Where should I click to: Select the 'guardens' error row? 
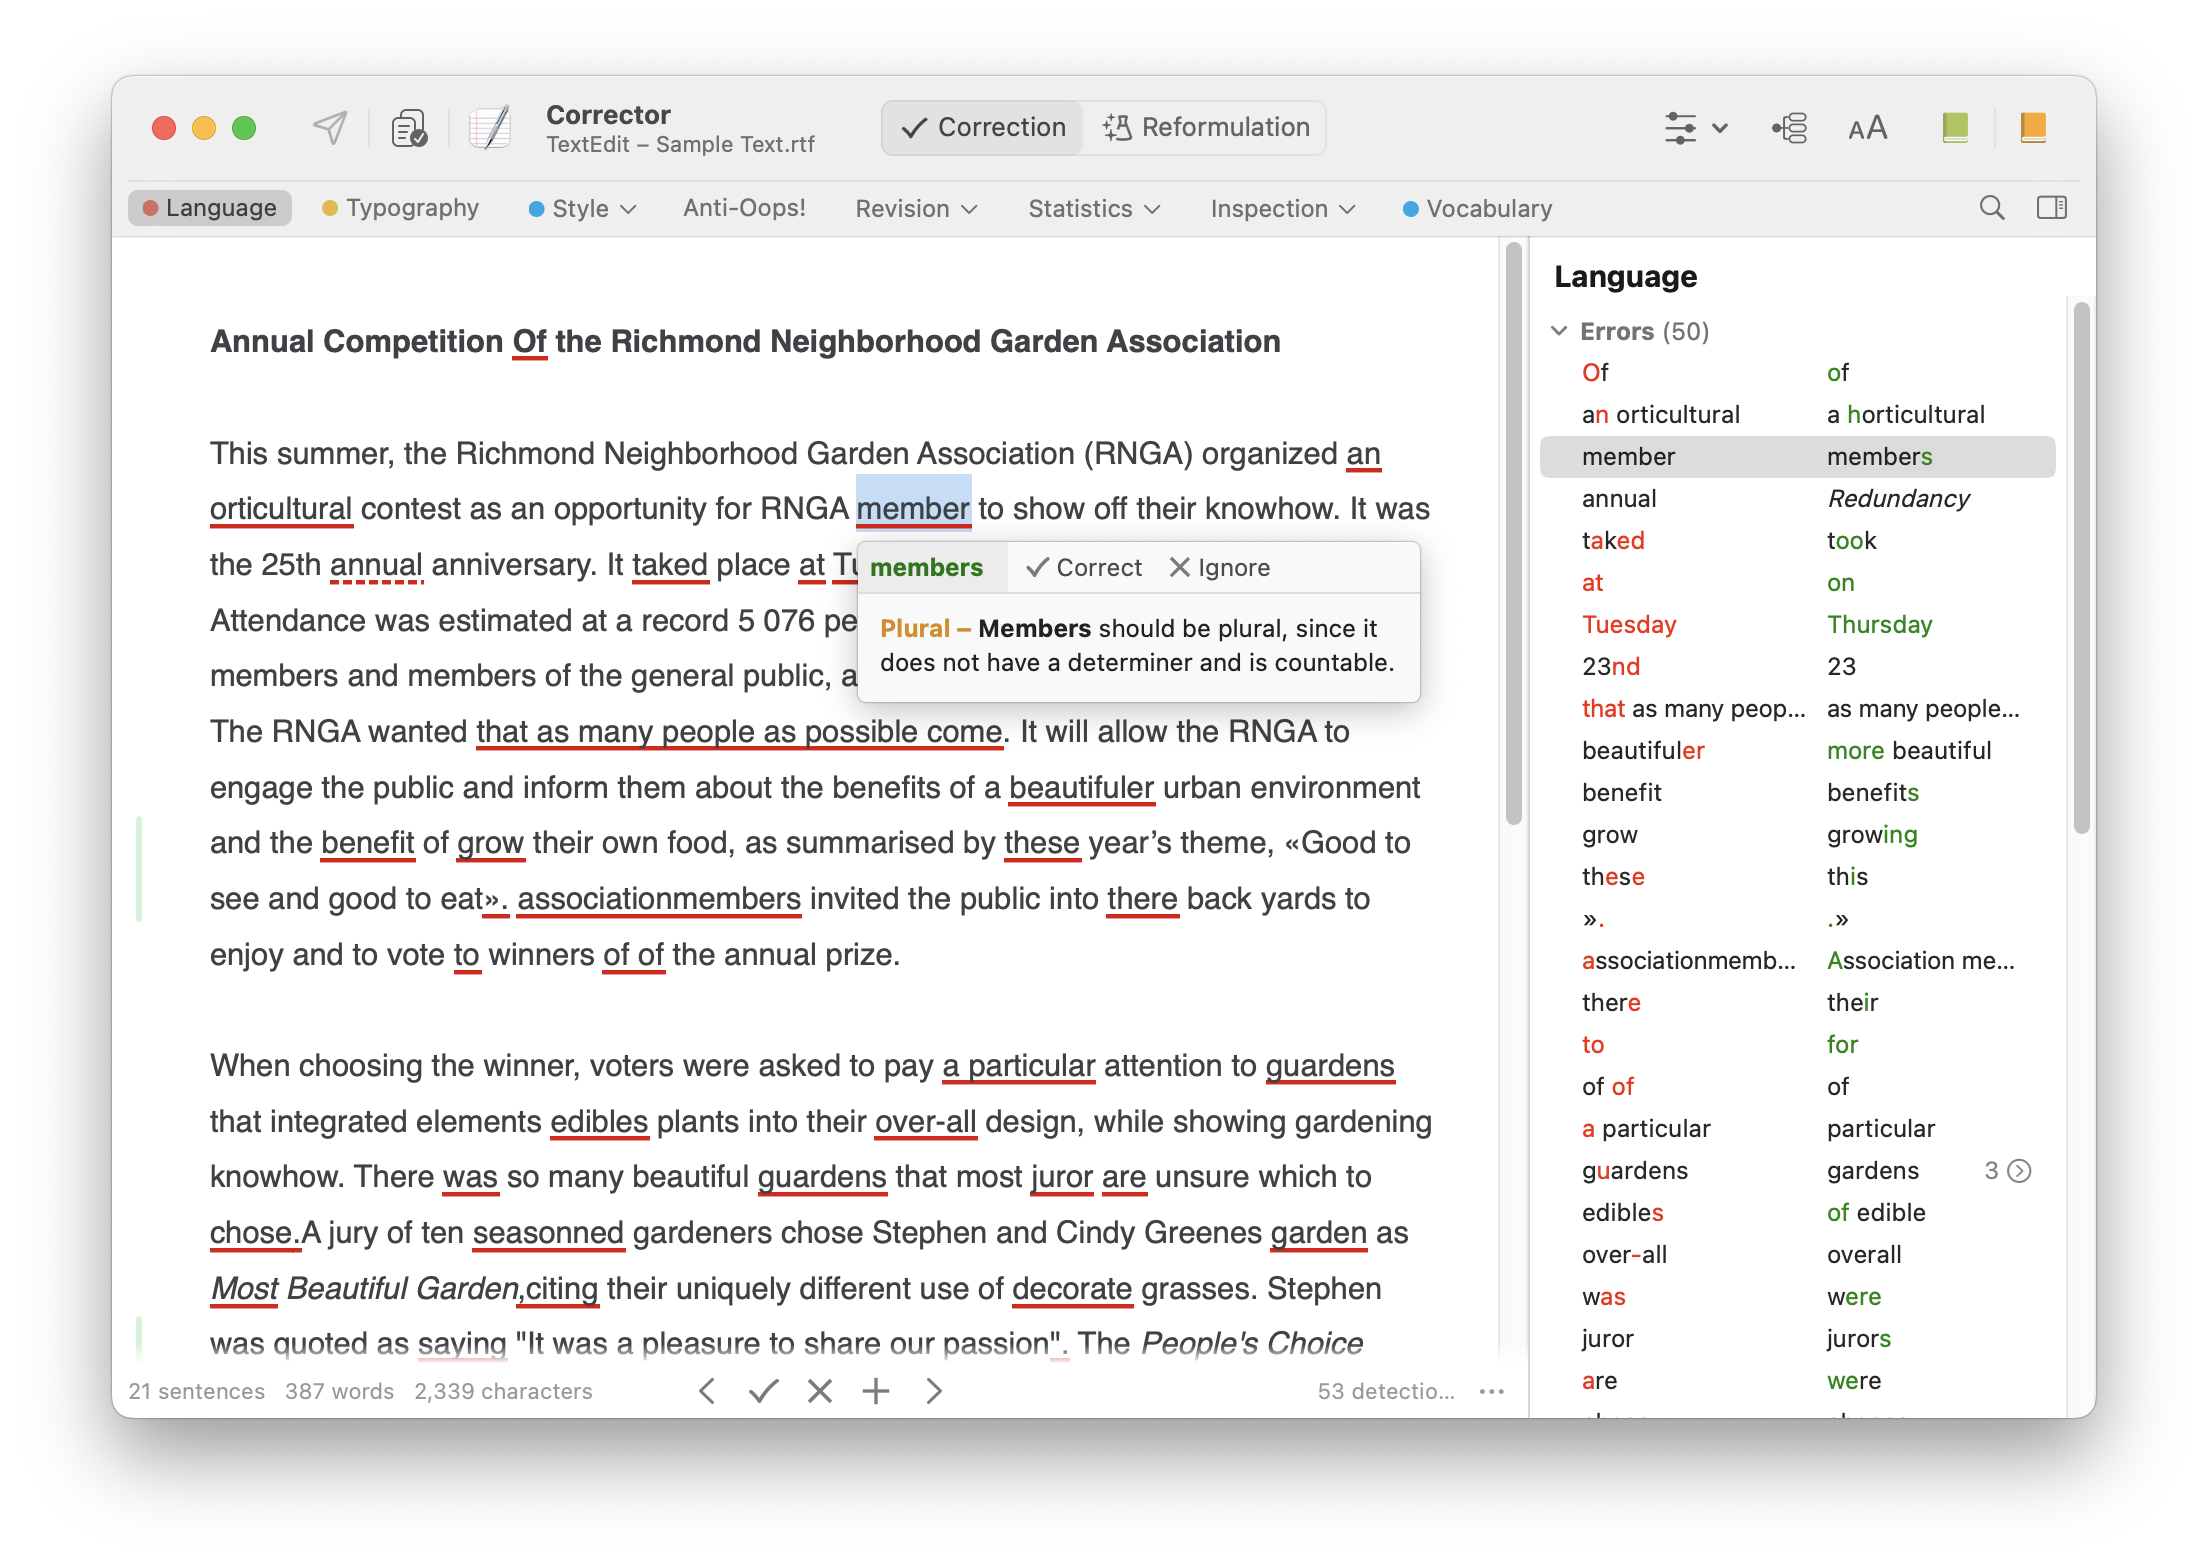(x=1798, y=1171)
